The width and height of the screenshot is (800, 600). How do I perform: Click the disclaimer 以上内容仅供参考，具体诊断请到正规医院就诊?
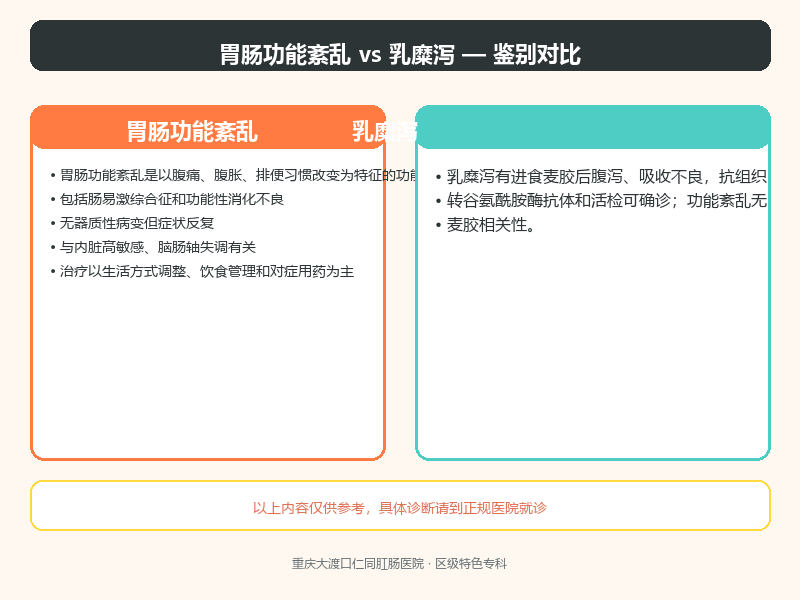(400, 508)
